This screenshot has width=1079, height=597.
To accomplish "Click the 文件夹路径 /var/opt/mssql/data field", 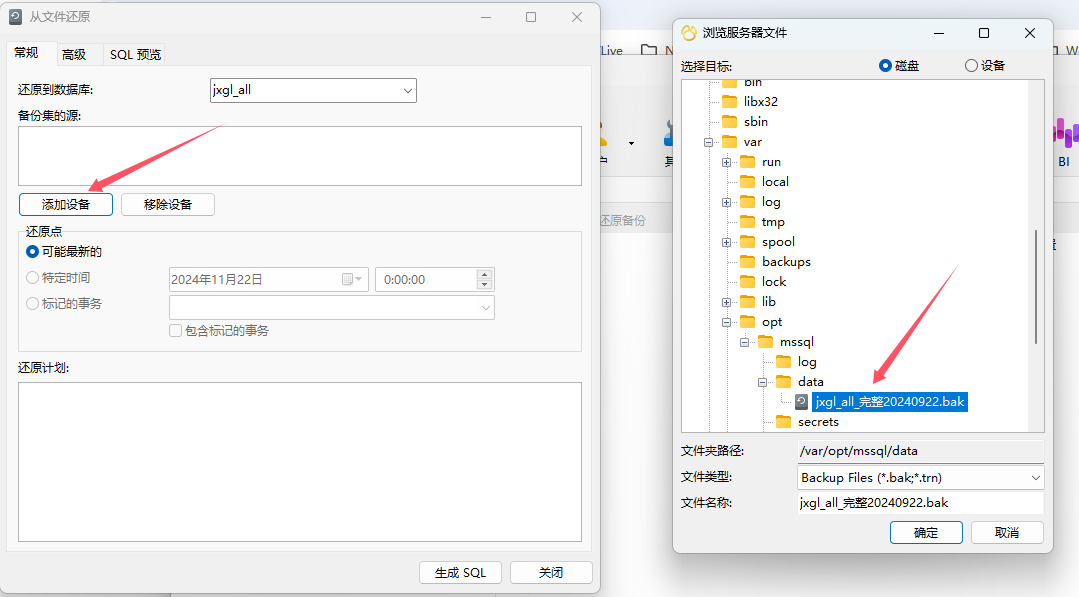I will click(921, 451).
